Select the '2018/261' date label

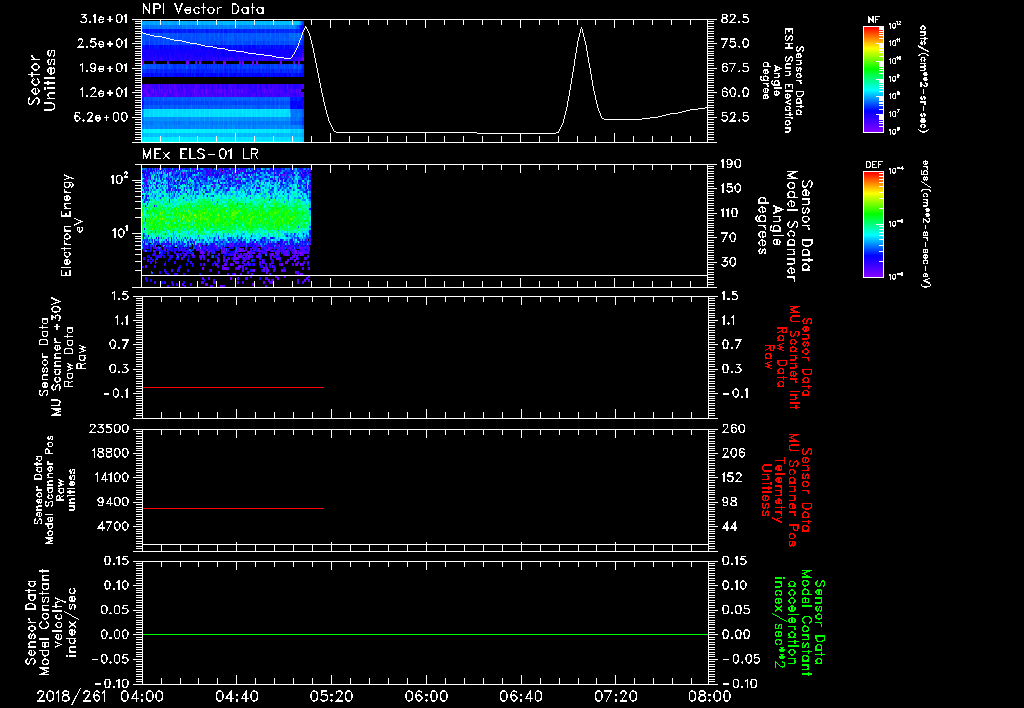(71, 696)
